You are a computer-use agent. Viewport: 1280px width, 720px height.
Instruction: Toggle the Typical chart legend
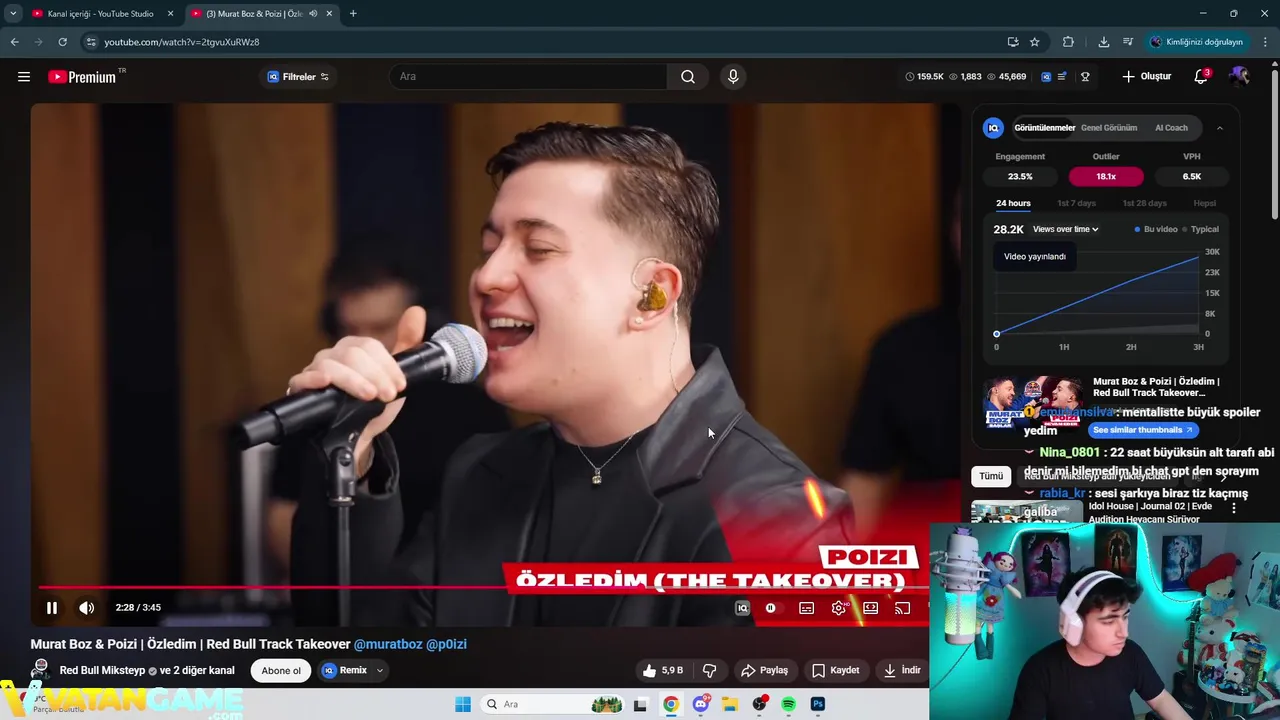1201,229
